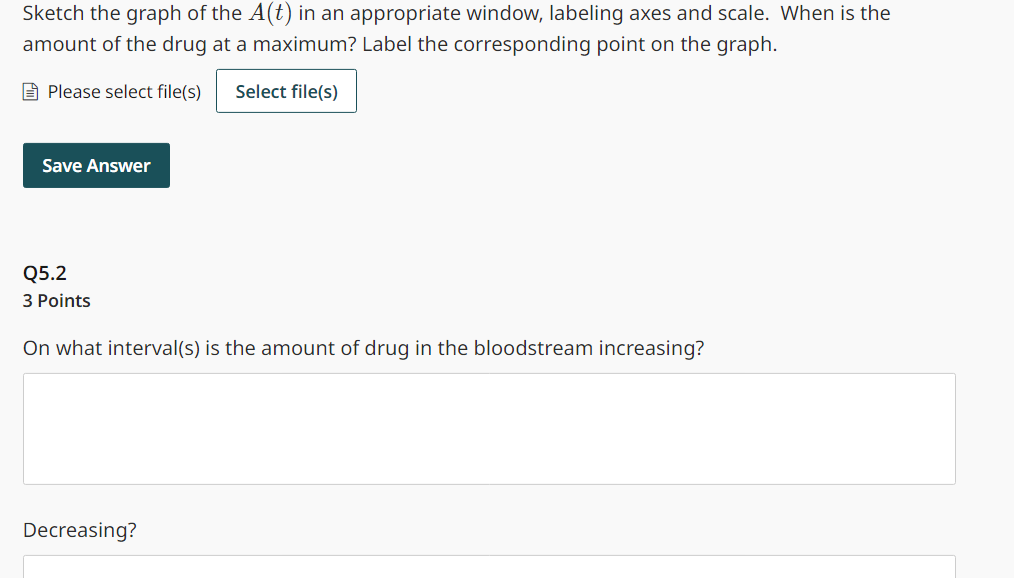
Task: Click the Decreasing? question label
Action: click(x=79, y=529)
